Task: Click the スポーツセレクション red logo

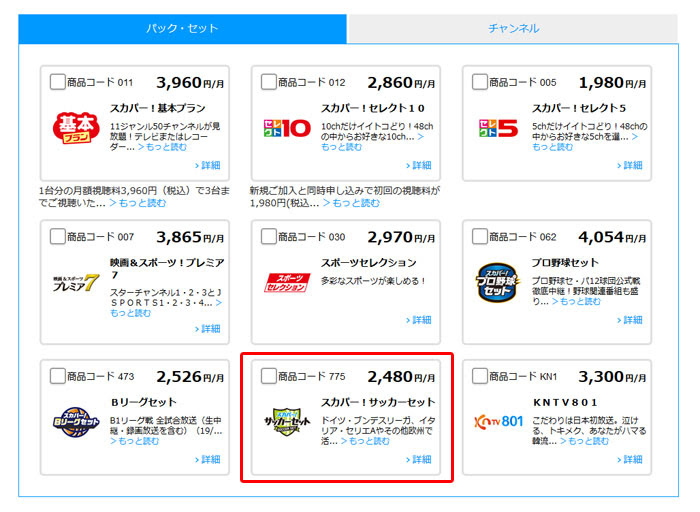Action: [287, 283]
